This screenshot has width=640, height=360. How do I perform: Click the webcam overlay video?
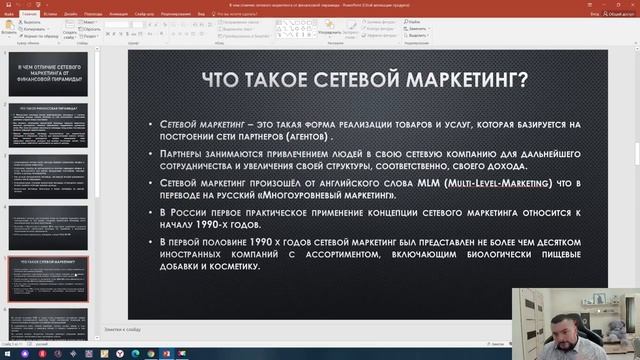coord(576,324)
